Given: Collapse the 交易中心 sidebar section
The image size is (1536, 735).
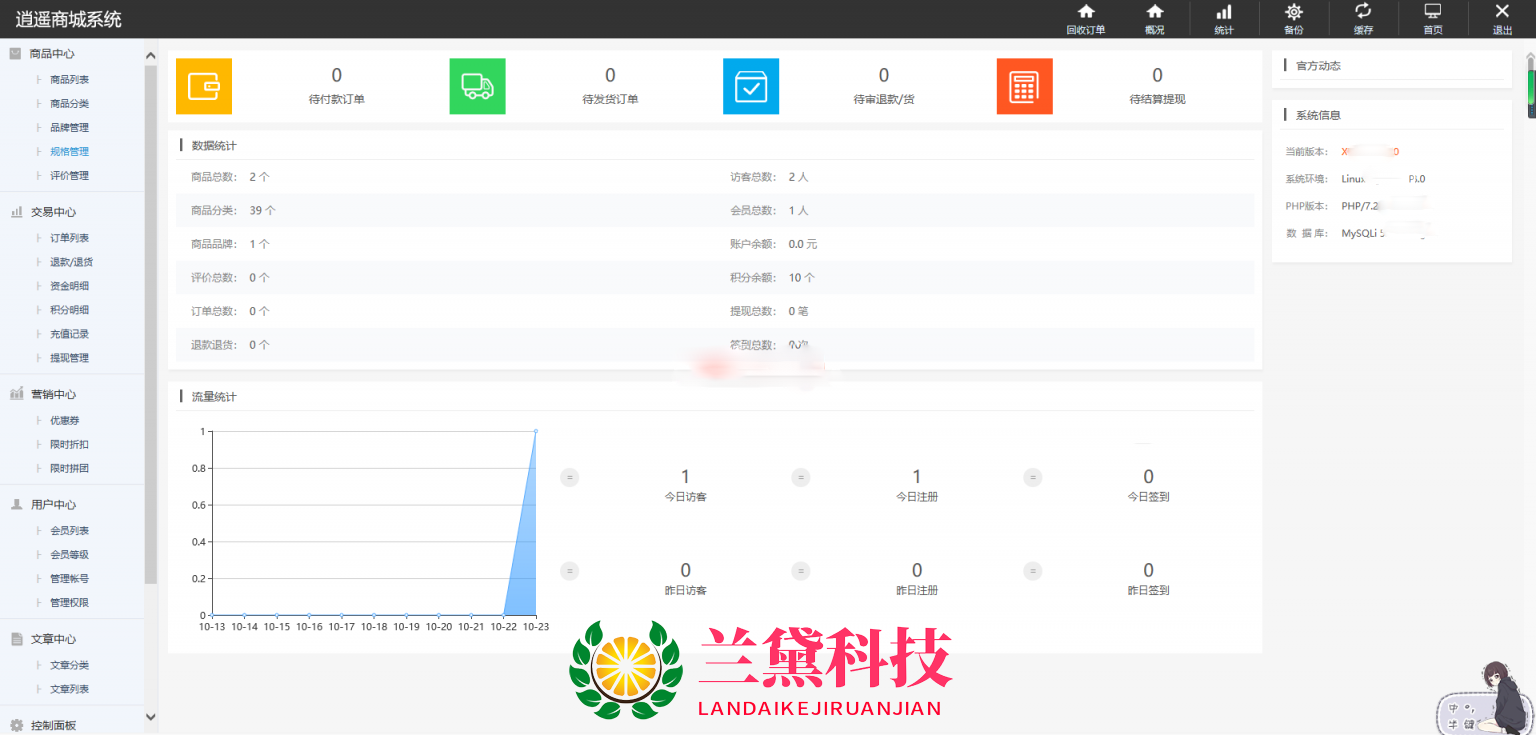Looking at the screenshot, I should [53, 212].
